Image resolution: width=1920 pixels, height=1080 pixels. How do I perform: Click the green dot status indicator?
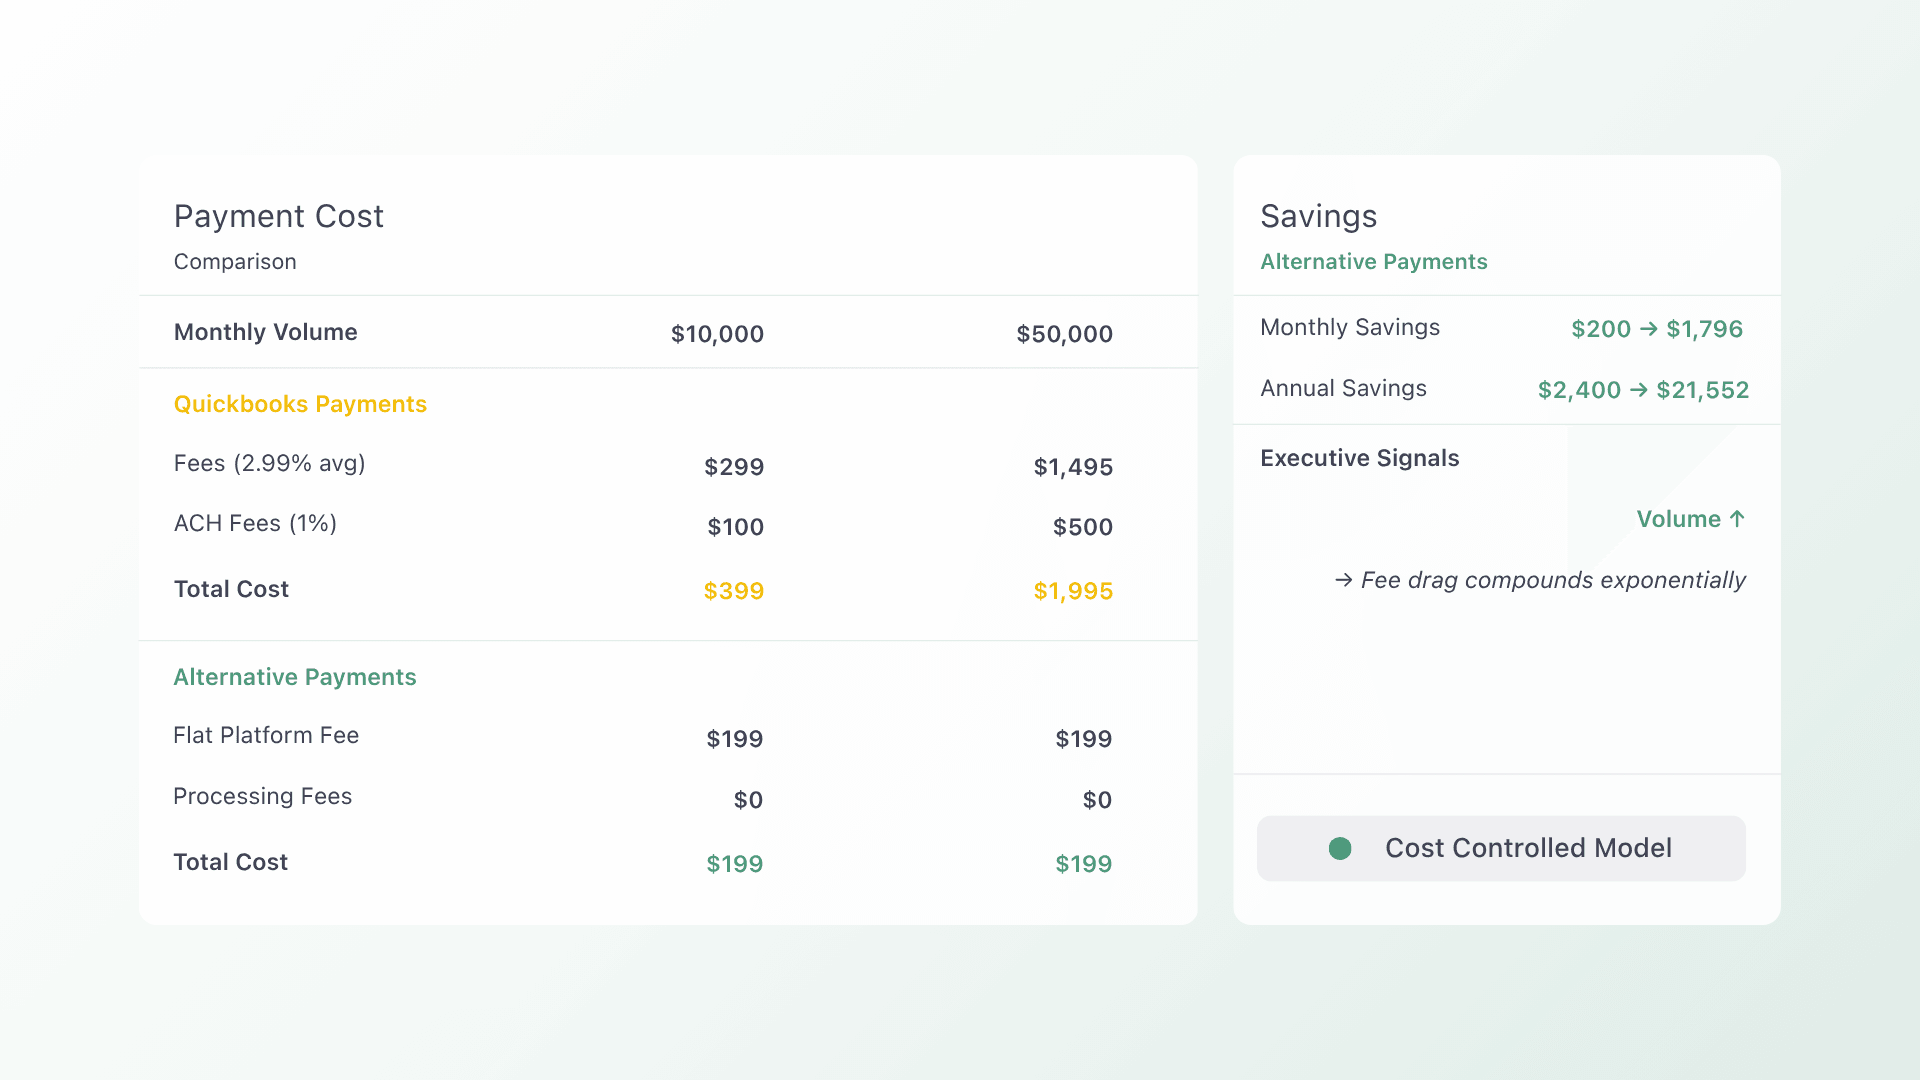tap(1340, 849)
